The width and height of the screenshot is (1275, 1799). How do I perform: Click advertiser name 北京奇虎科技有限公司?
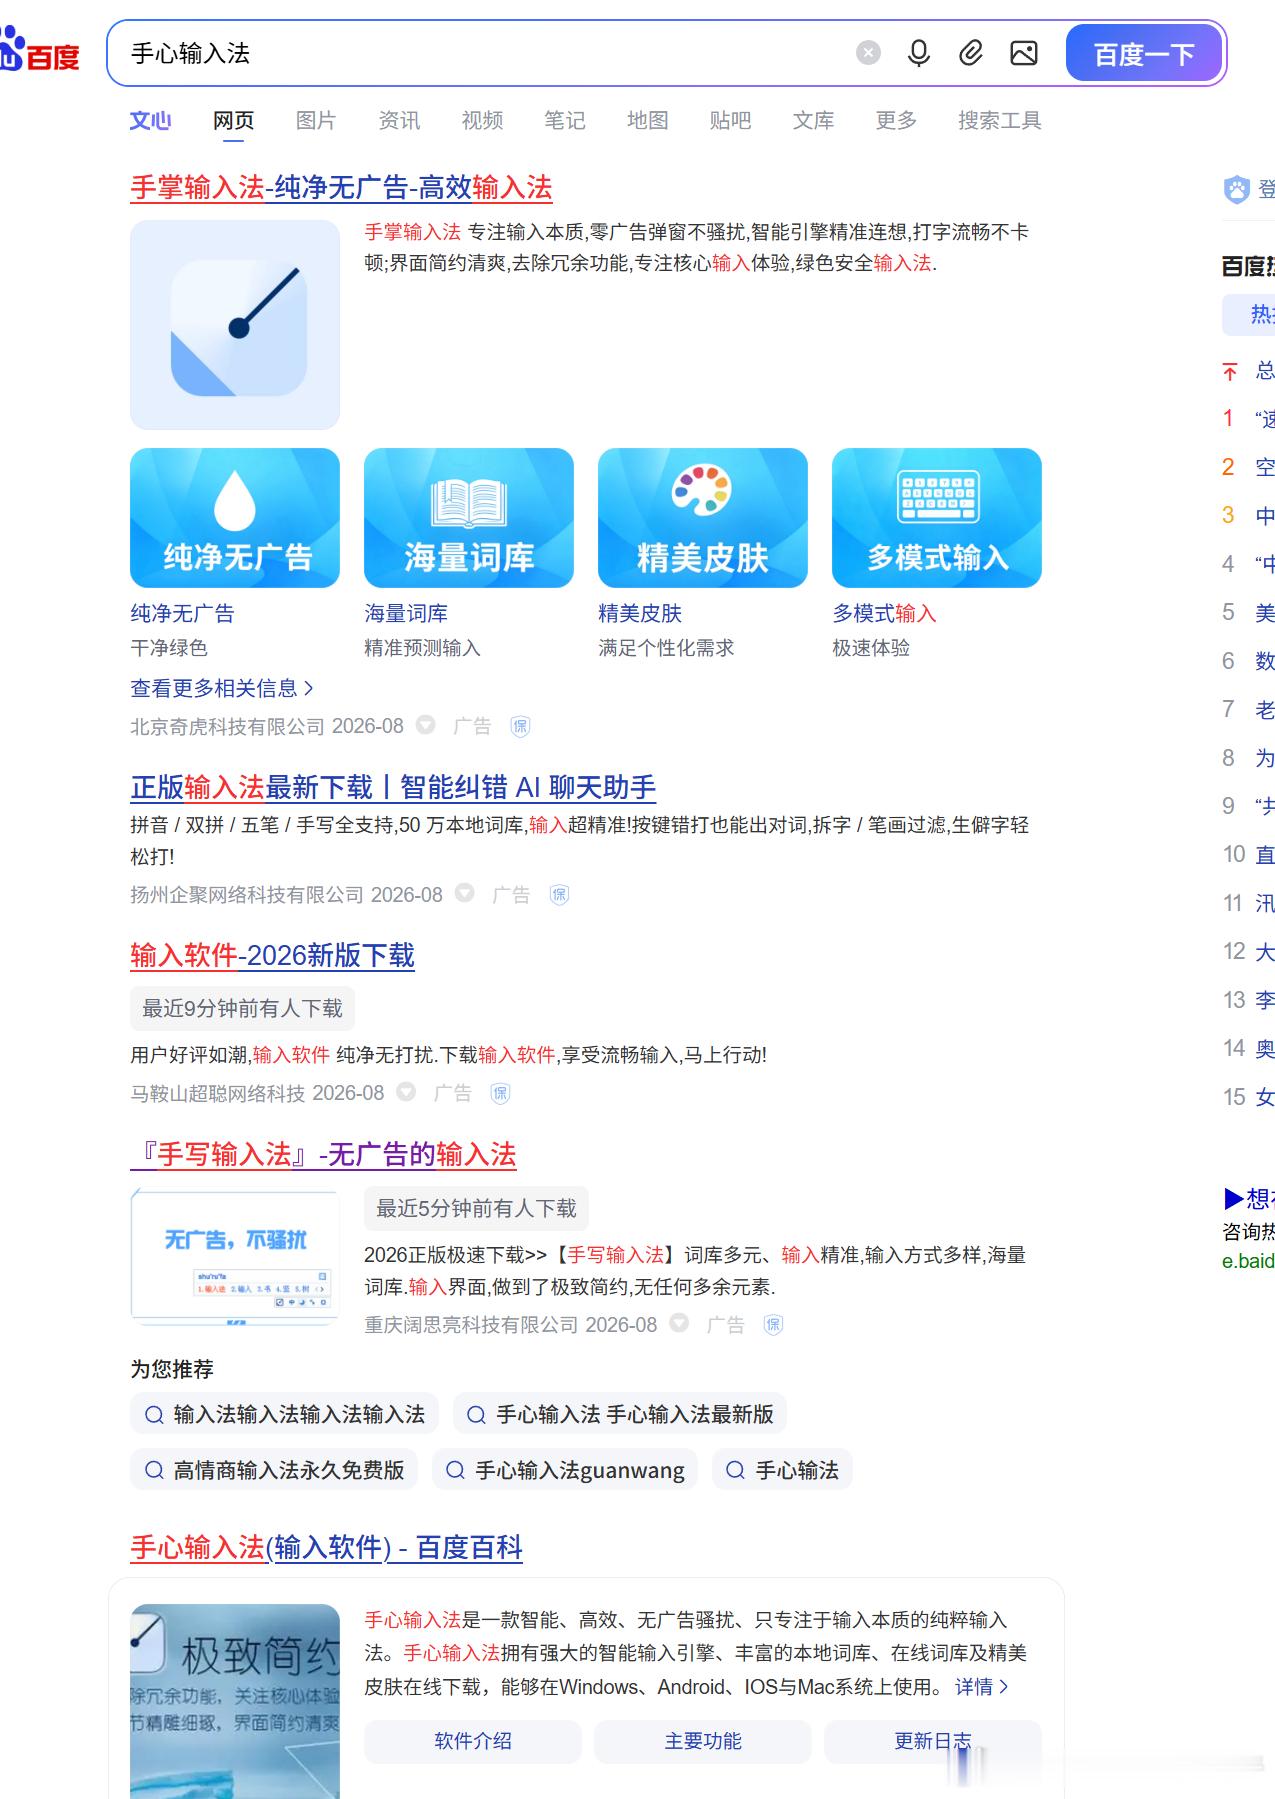(227, 726)
